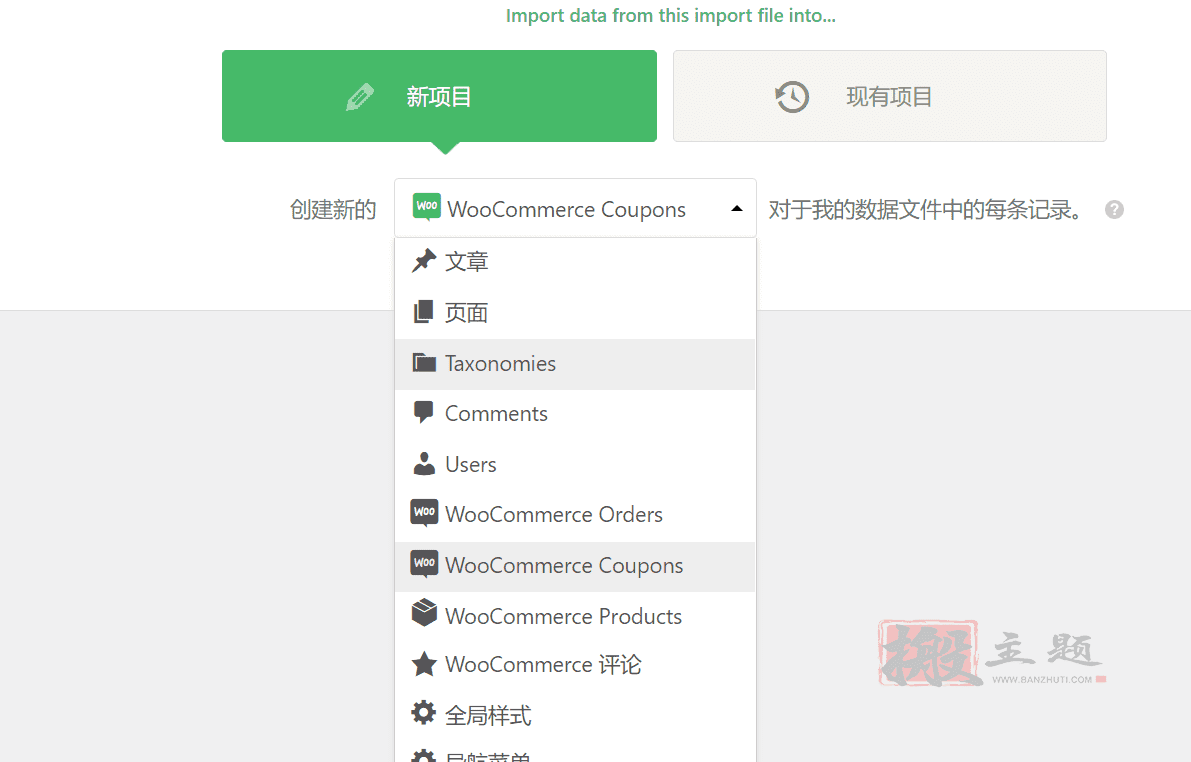Click the history clock icon in 现有项目
The image size is (1191, 762).
coord(792,97)
